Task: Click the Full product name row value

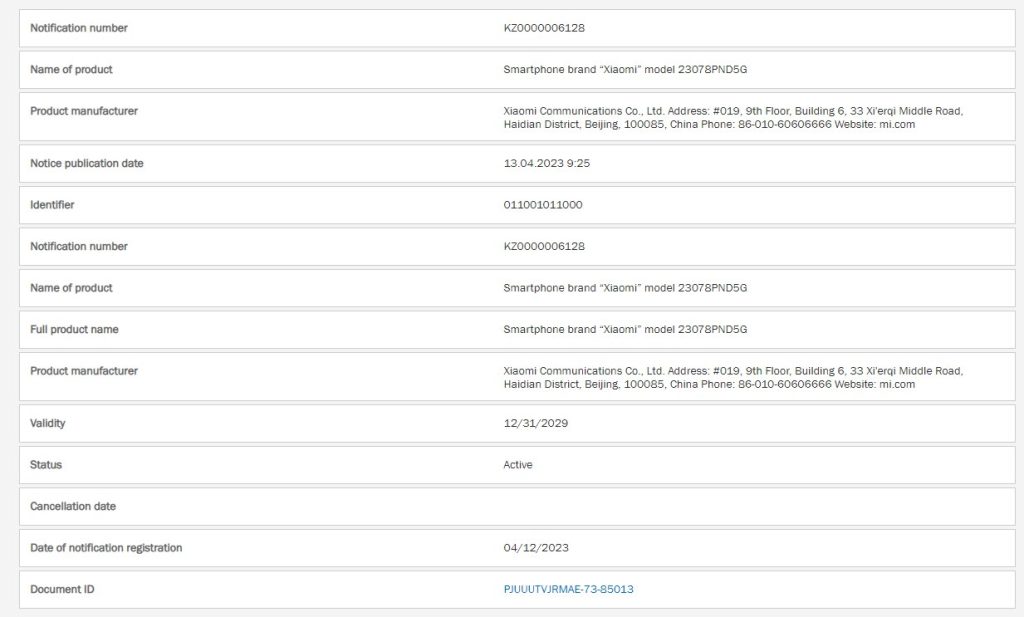Action: (x=625, y=329)
